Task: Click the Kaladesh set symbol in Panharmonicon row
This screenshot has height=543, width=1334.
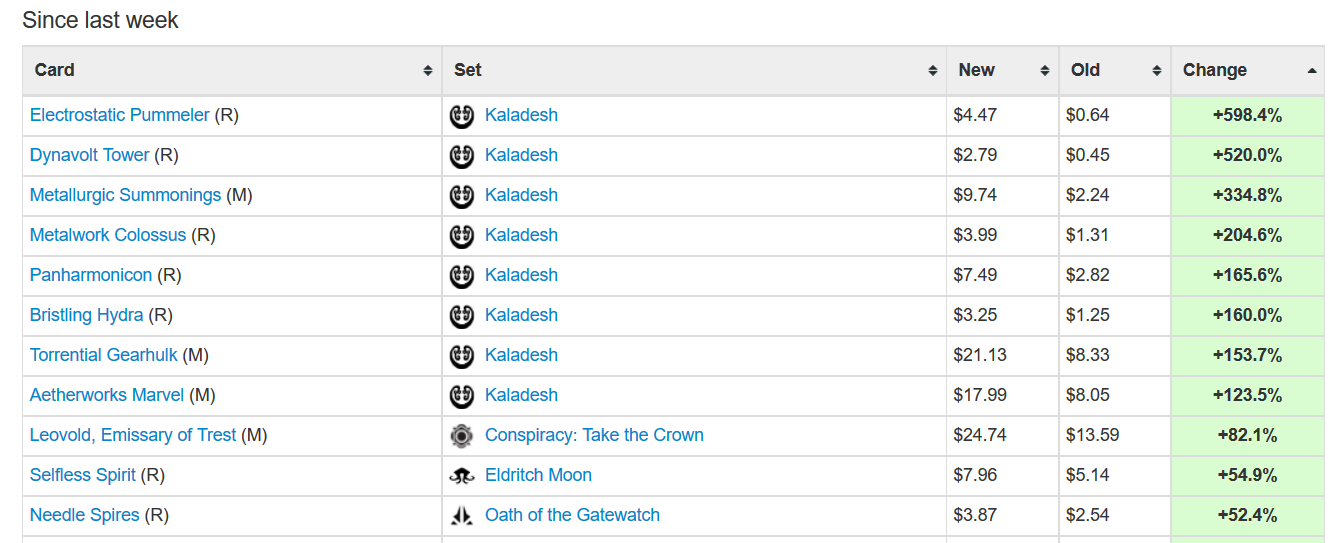Action: [461, 275]
